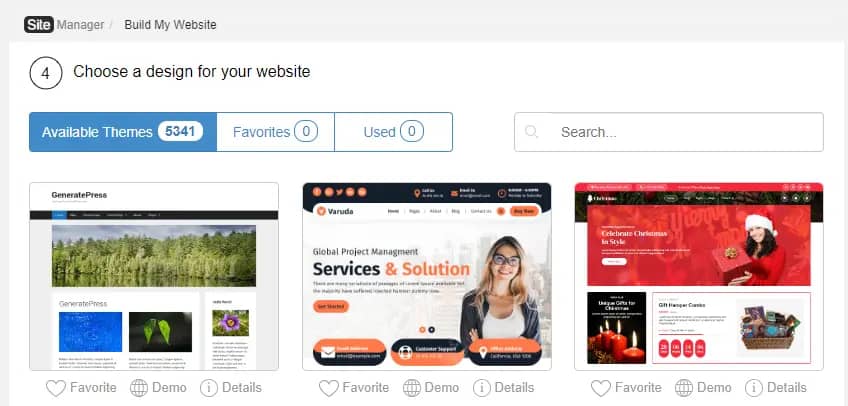Click the info Details icon under Christmas theme

coord(754,388)
